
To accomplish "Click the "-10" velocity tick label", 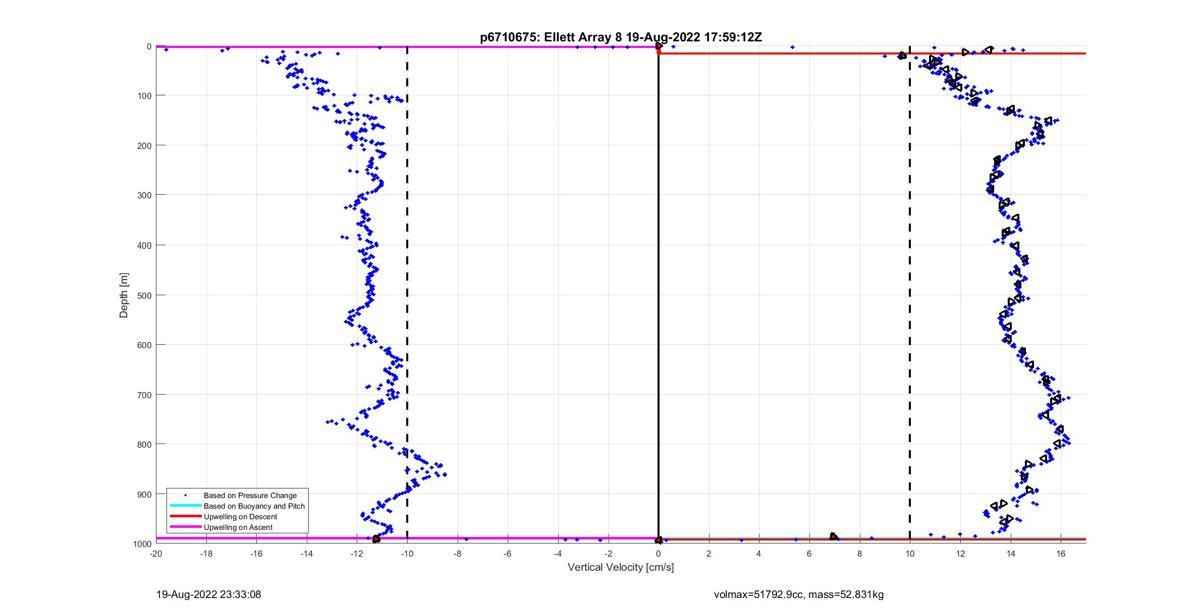I will click(407, 553).
